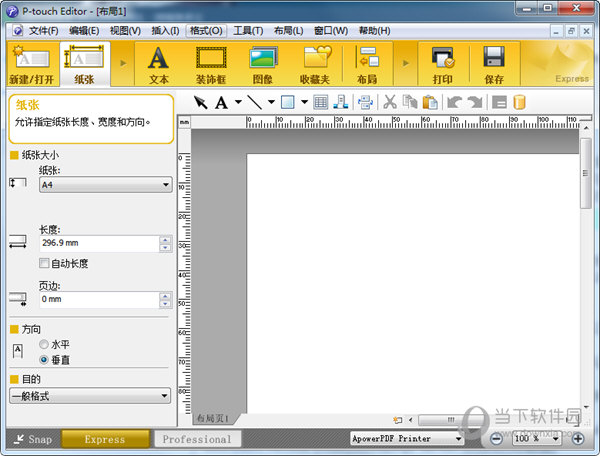Select the 纸张 (Paper) ribbon icon
Screen dimensions: 600x456
click(85, 64)
